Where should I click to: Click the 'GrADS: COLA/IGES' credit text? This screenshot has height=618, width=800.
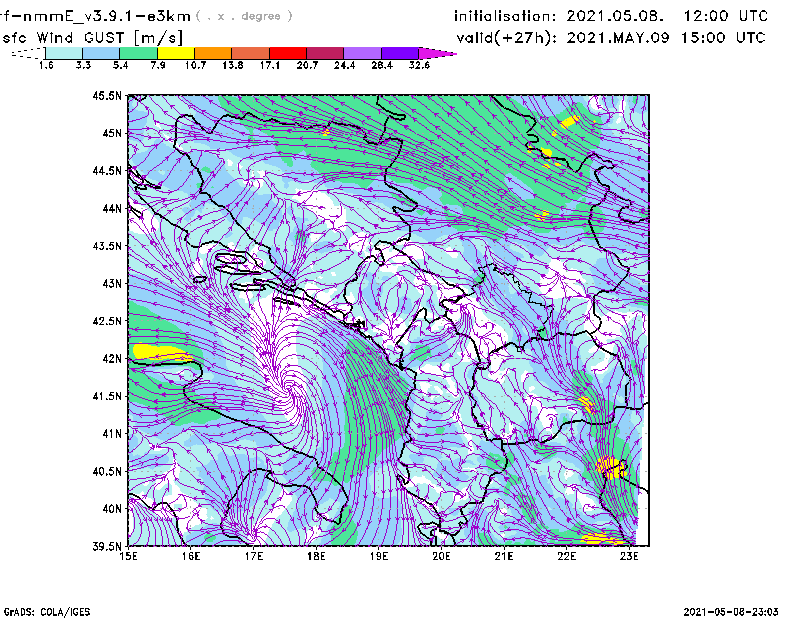click(47, 612)
